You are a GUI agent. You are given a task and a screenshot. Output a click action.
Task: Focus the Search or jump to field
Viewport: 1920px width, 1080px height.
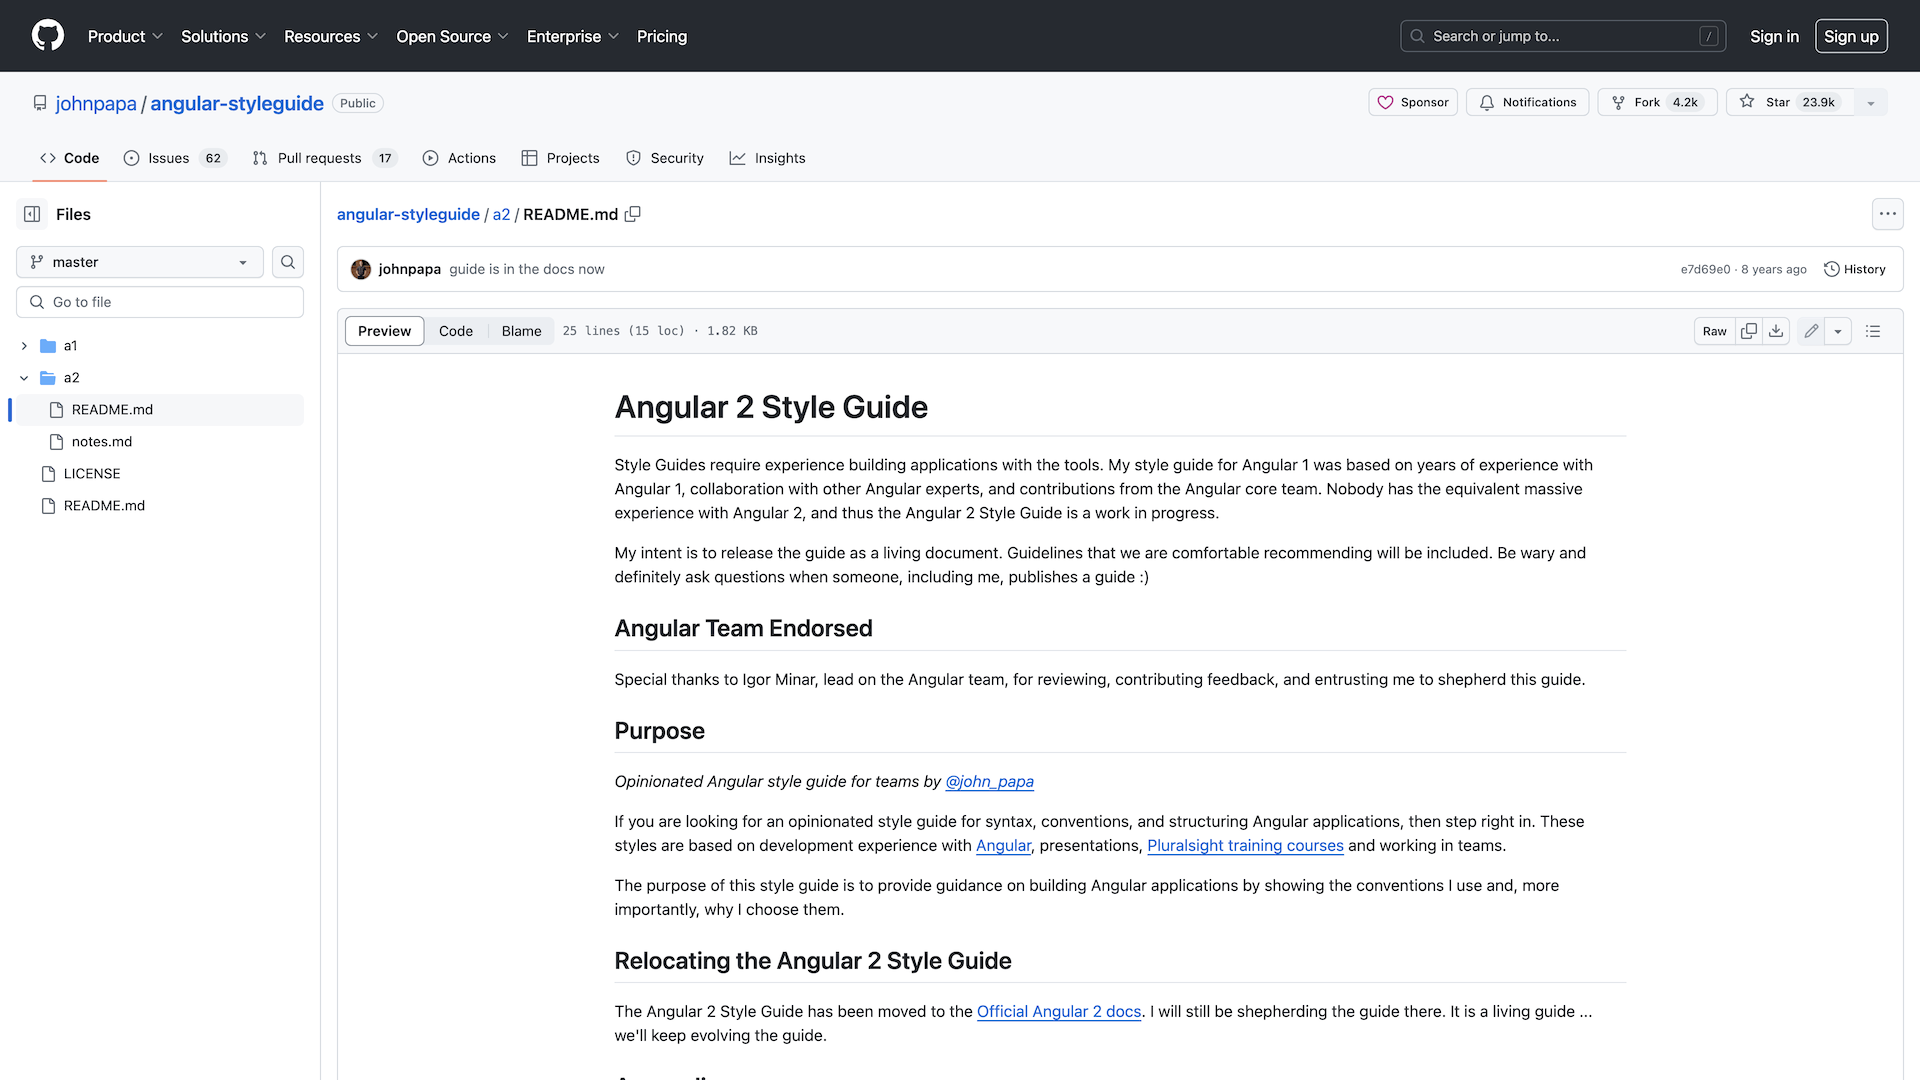pyautogui.click(x=1563, y=36)
